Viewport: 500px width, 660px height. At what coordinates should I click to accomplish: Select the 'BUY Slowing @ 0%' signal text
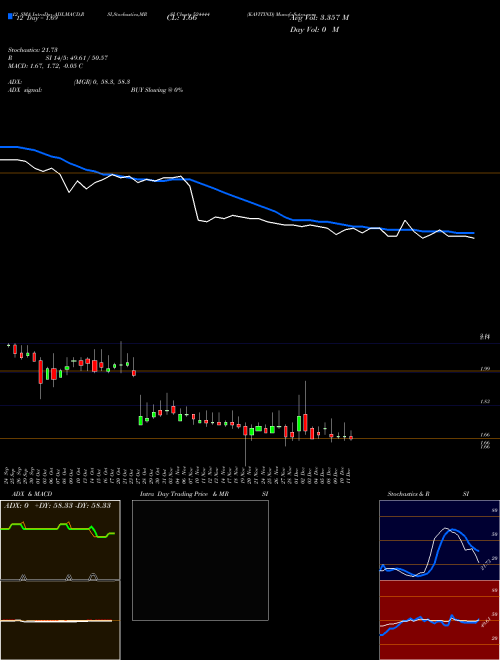click(157, 90)
